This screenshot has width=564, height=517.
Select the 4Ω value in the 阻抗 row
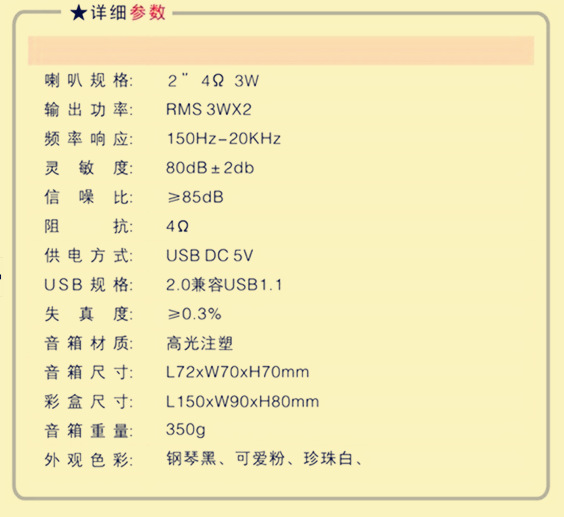[177, 226]
